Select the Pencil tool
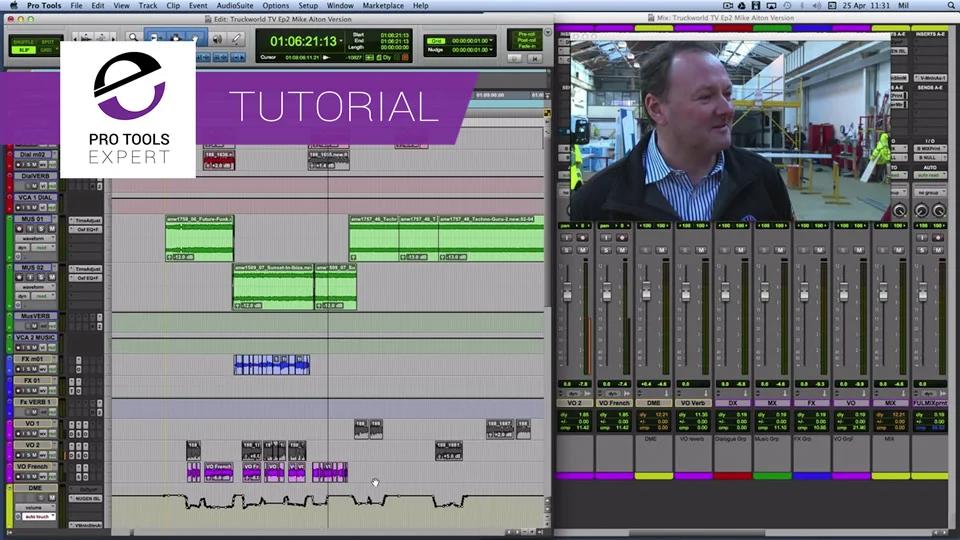The height and width of the screenshot is (540, 960). tap(236, 39)
